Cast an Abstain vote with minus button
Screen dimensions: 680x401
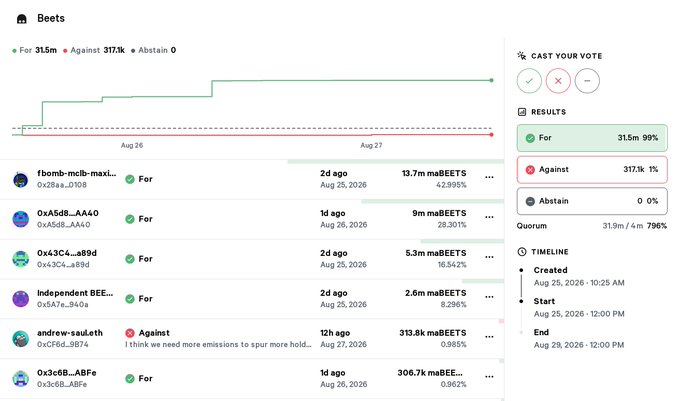[x=587, y=81]
